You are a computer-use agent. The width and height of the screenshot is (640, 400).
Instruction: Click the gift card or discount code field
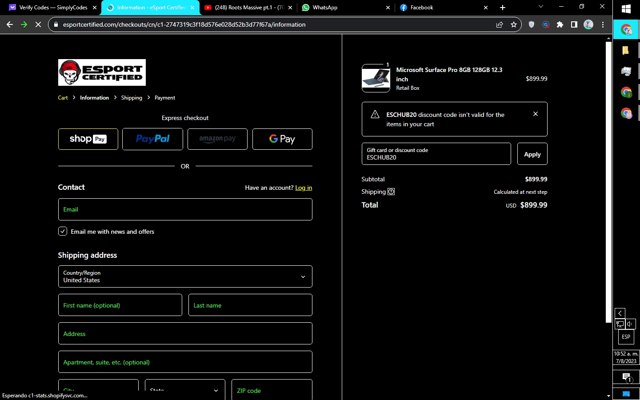click(x=436, y=154)
